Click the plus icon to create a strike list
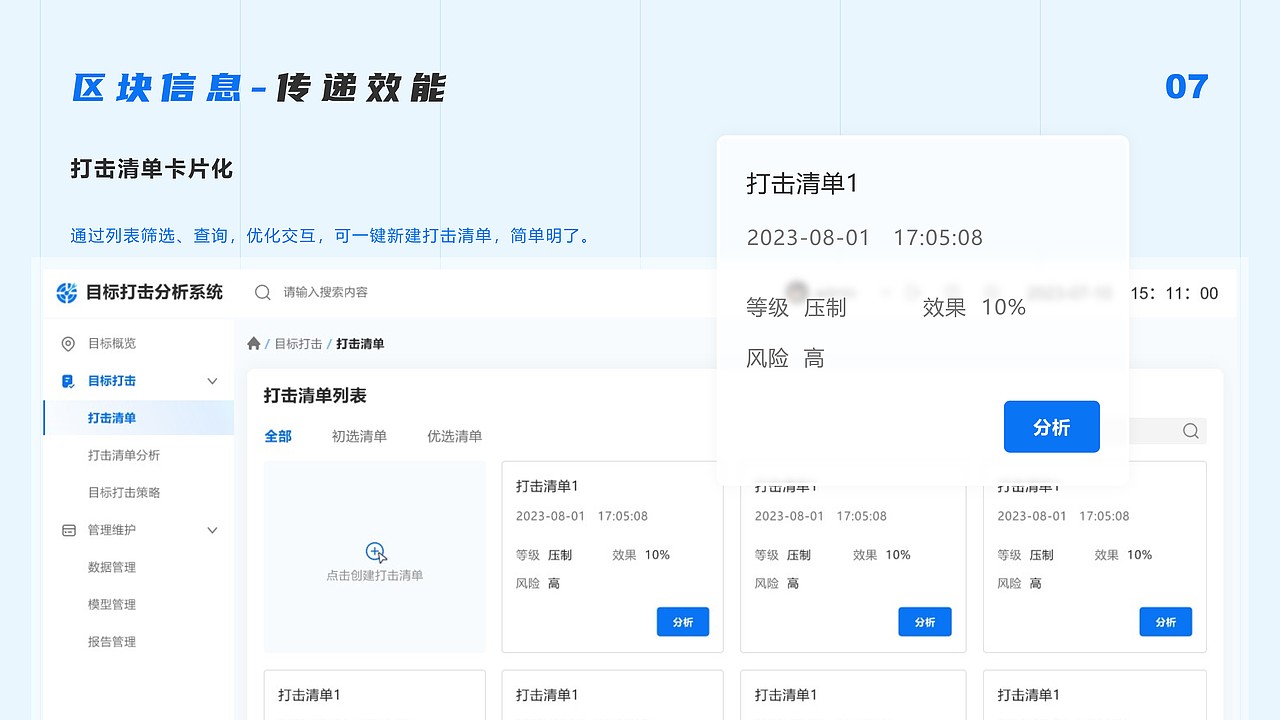 tap(374, 550)
